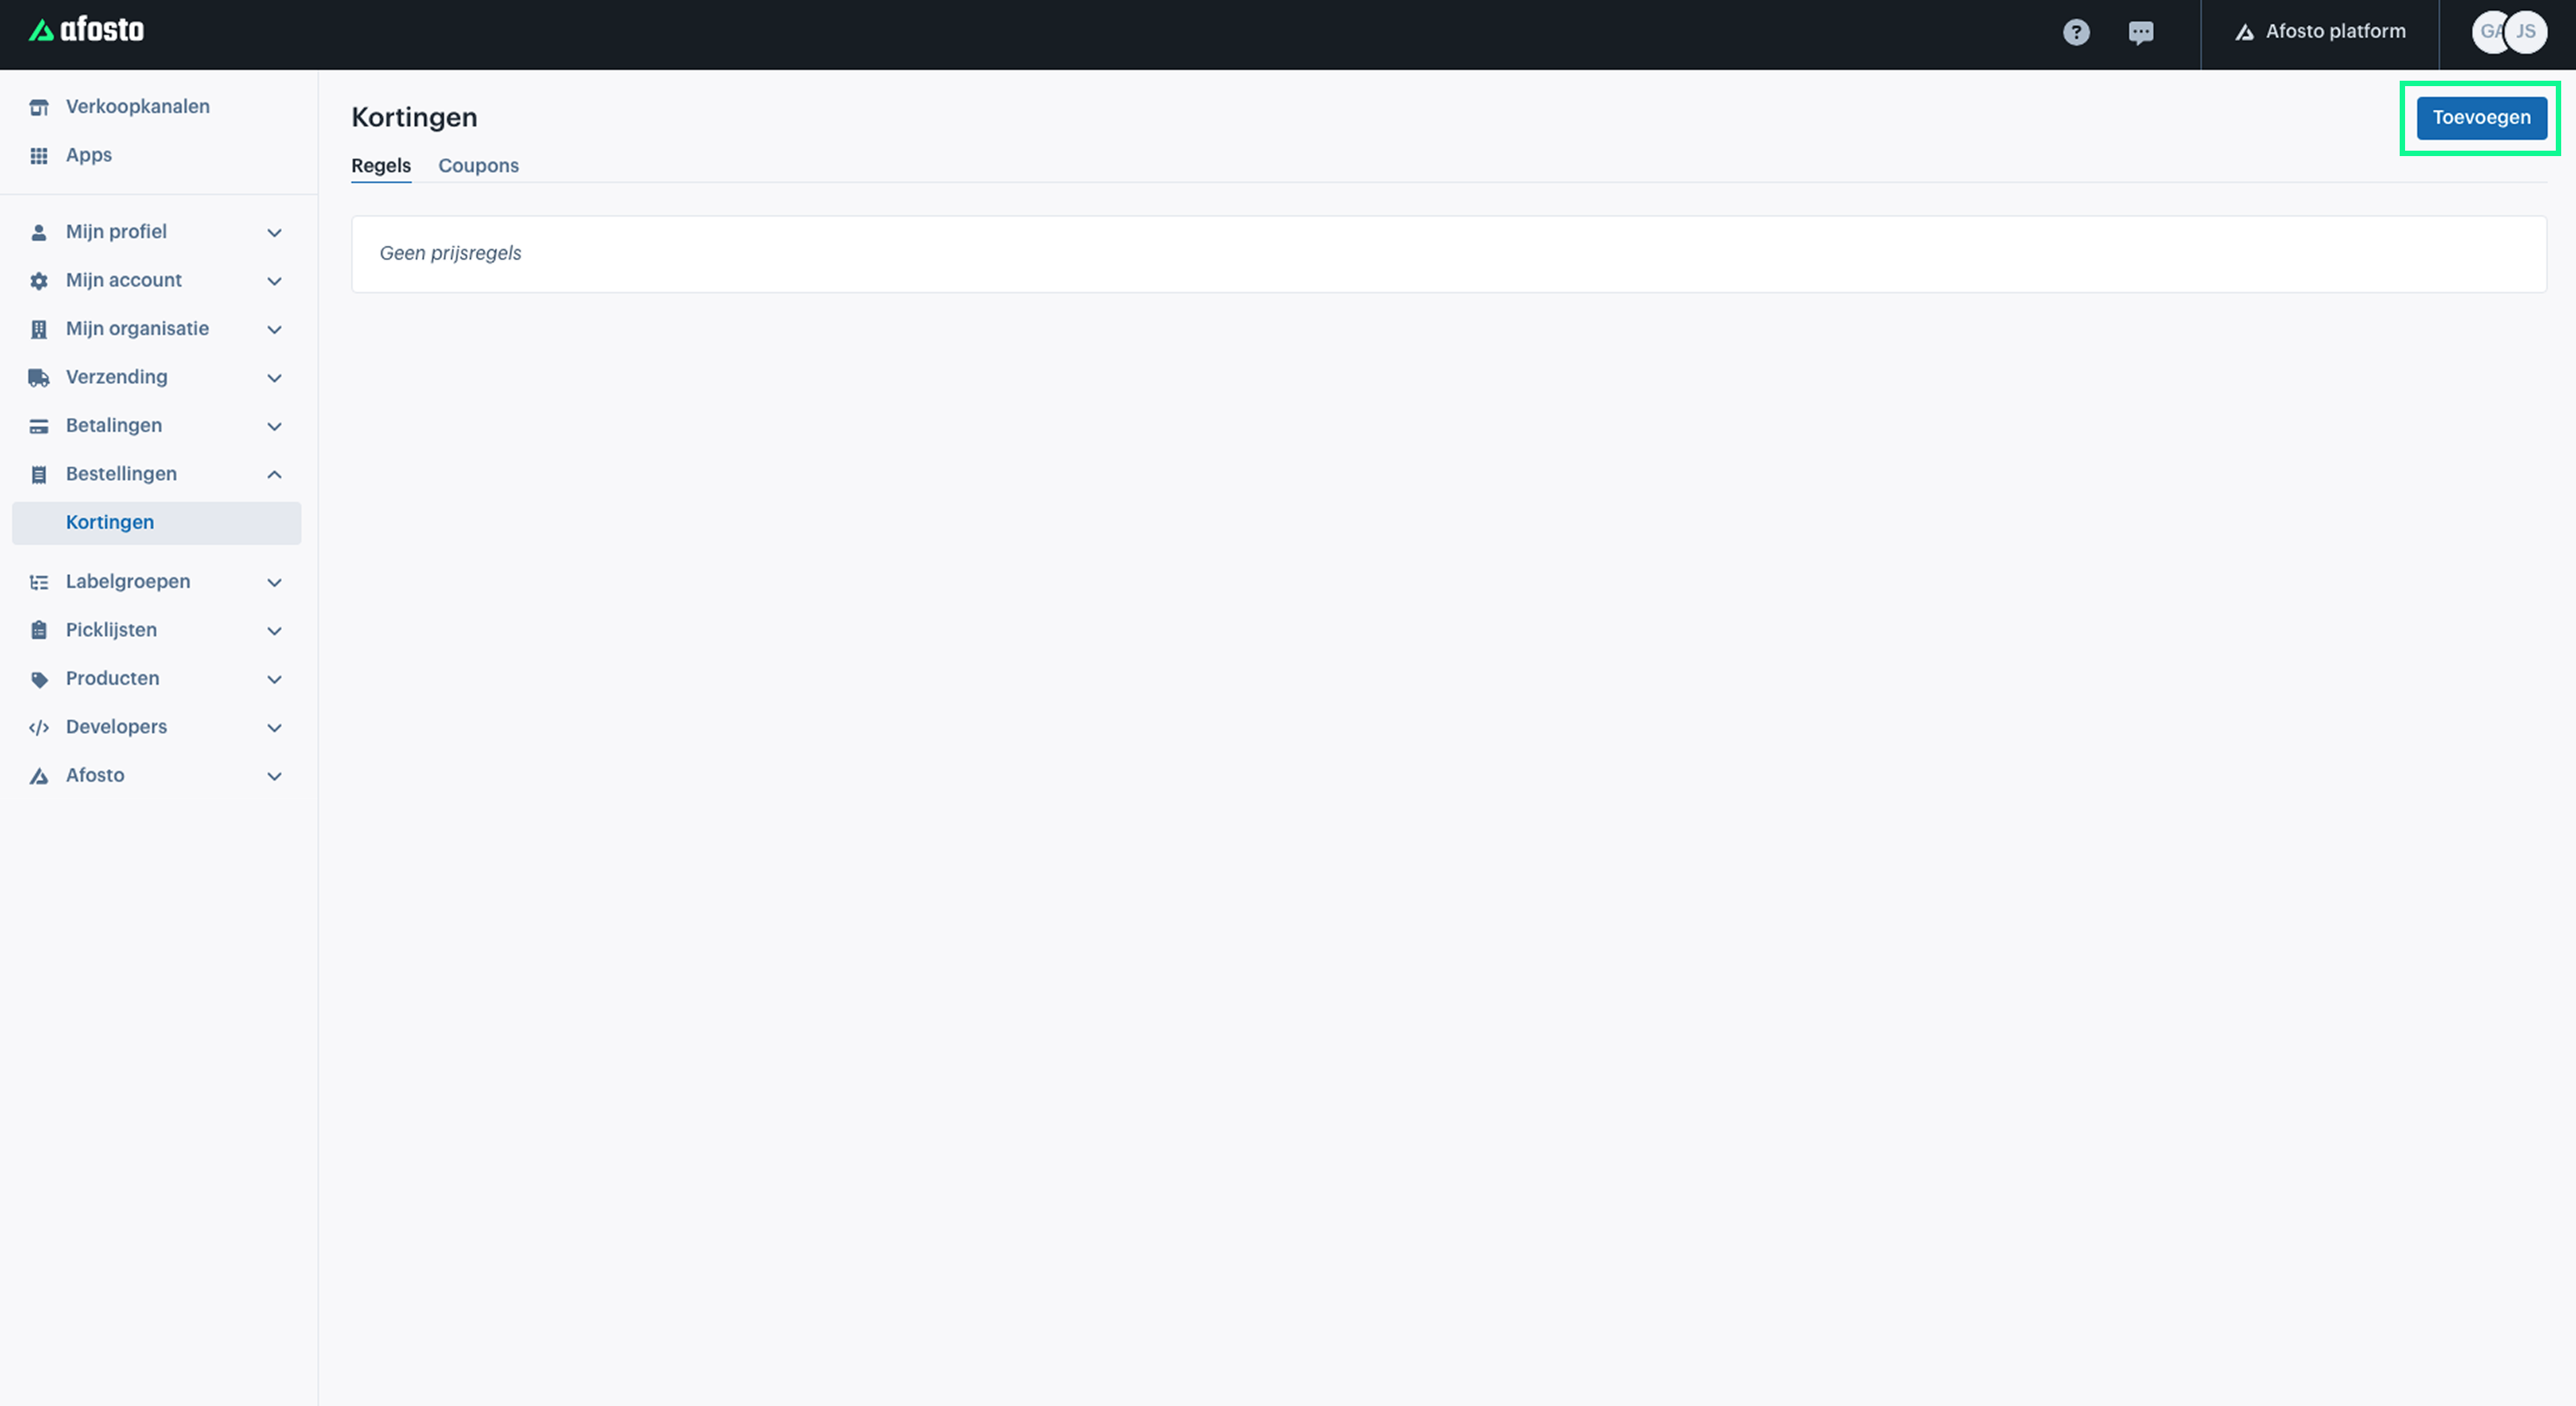2576x1406 pixels.
Task: Click the chat message icon
Action: click(x=2141, y=30)
